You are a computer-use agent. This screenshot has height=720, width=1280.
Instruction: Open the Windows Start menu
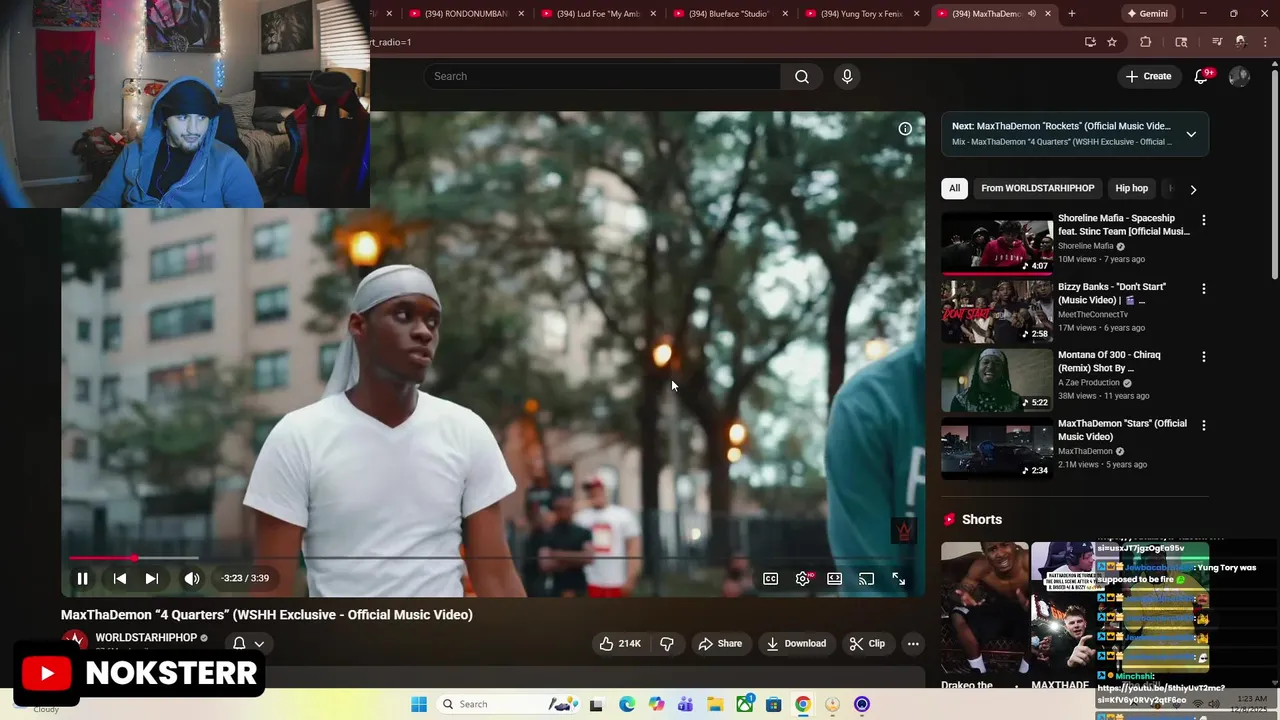(x=419, y=704)
